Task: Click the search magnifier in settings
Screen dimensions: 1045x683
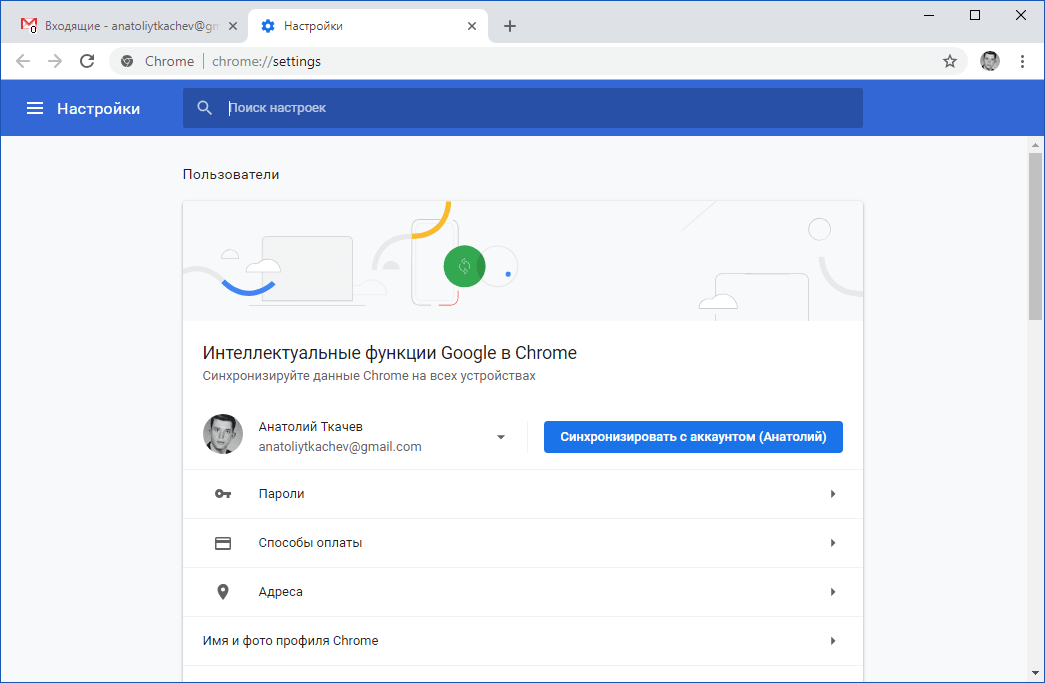Action: click(x=204, y=107)
